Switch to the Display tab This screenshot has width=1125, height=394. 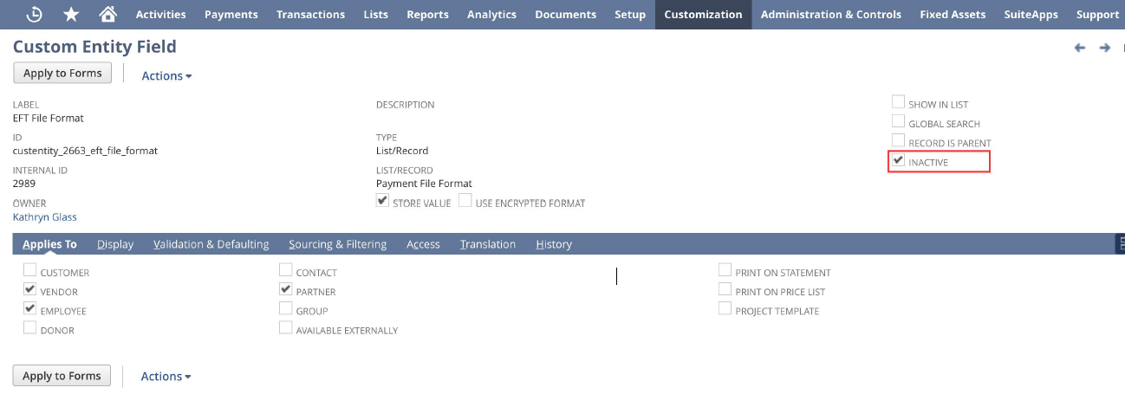[116, 244]
